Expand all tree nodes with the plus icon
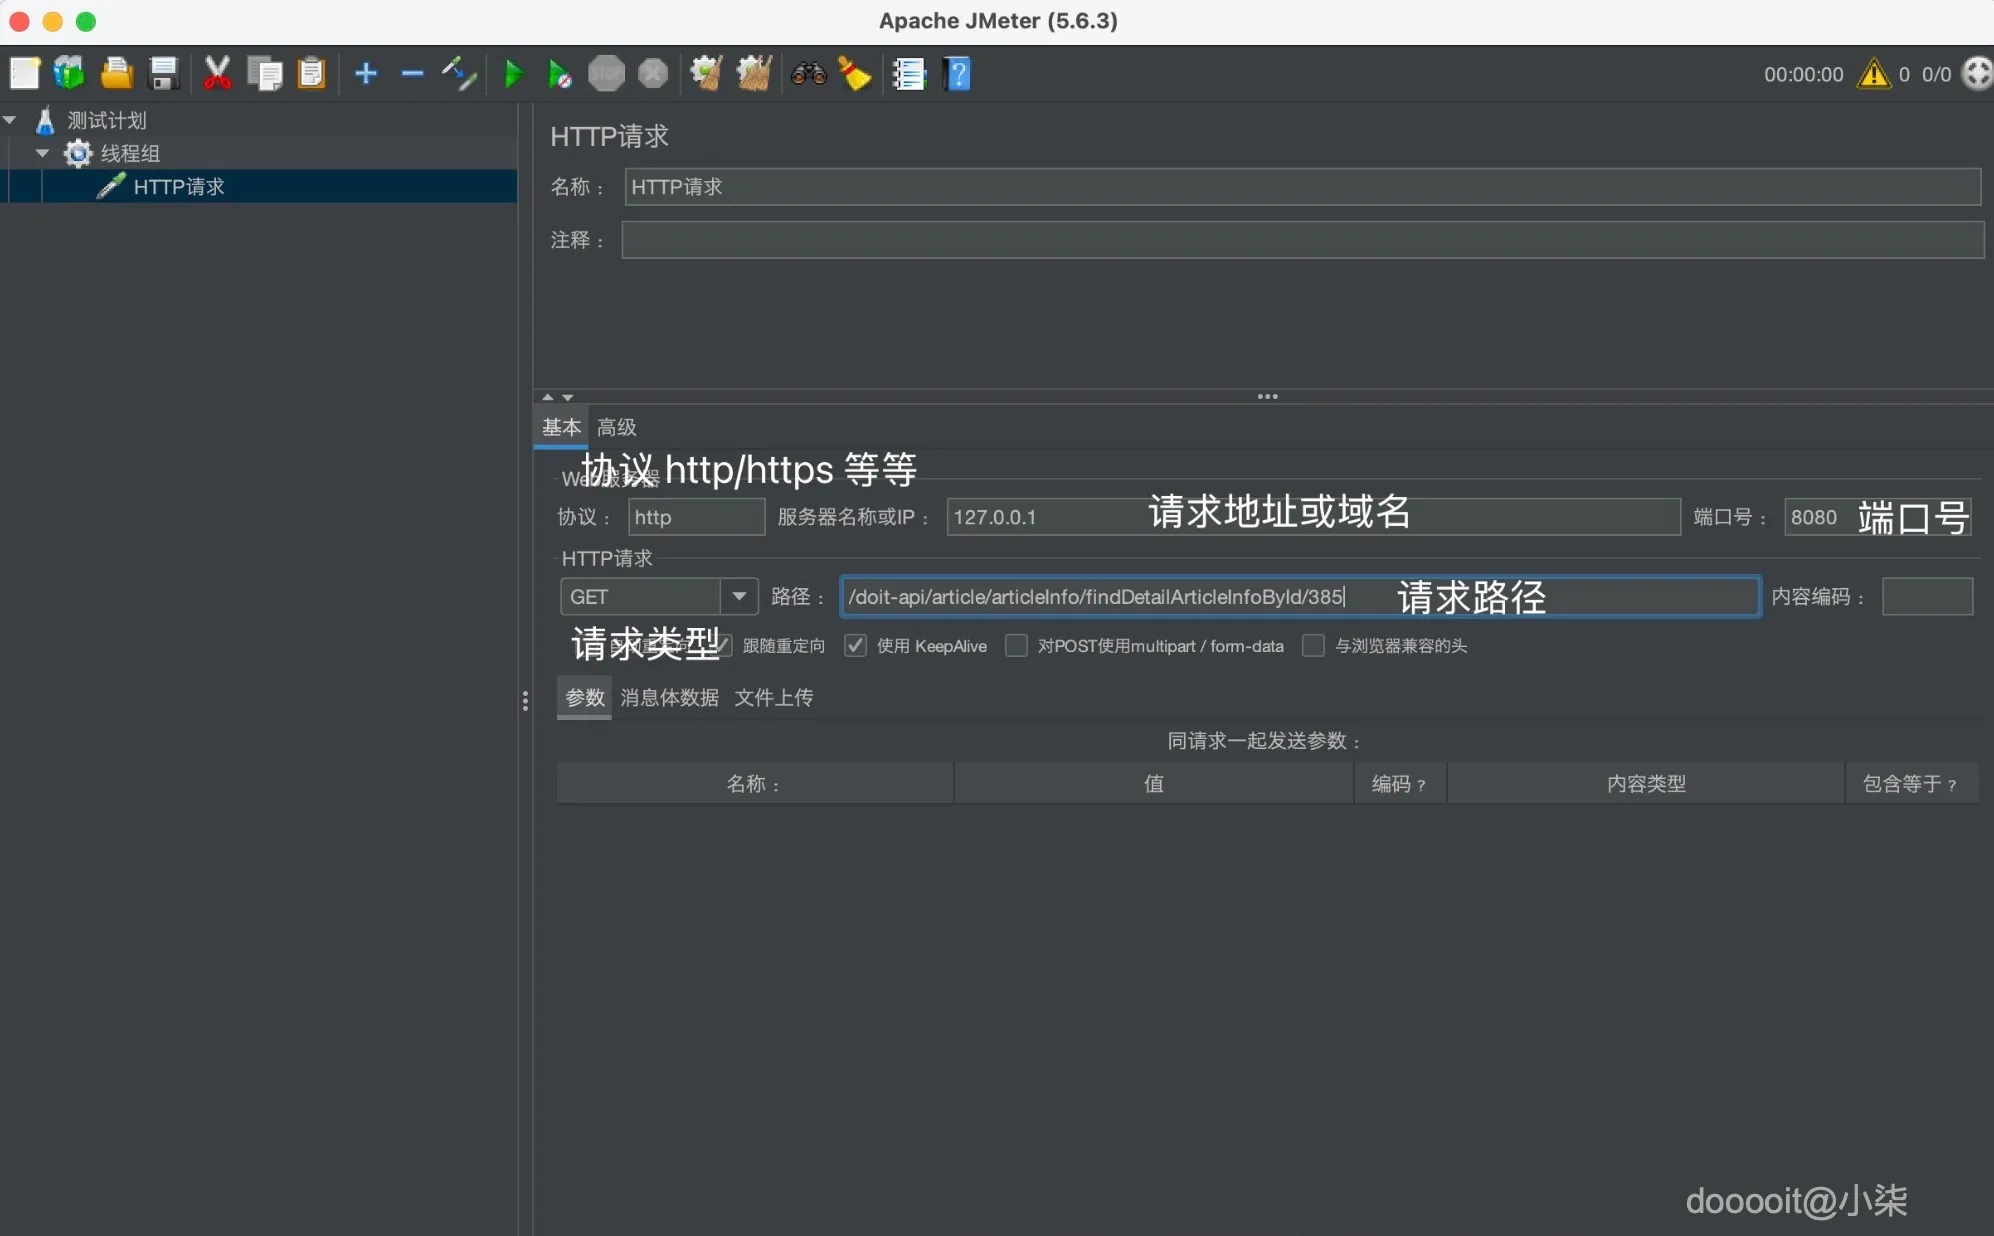1994x1236 pixels. click(x=365, y=73)
